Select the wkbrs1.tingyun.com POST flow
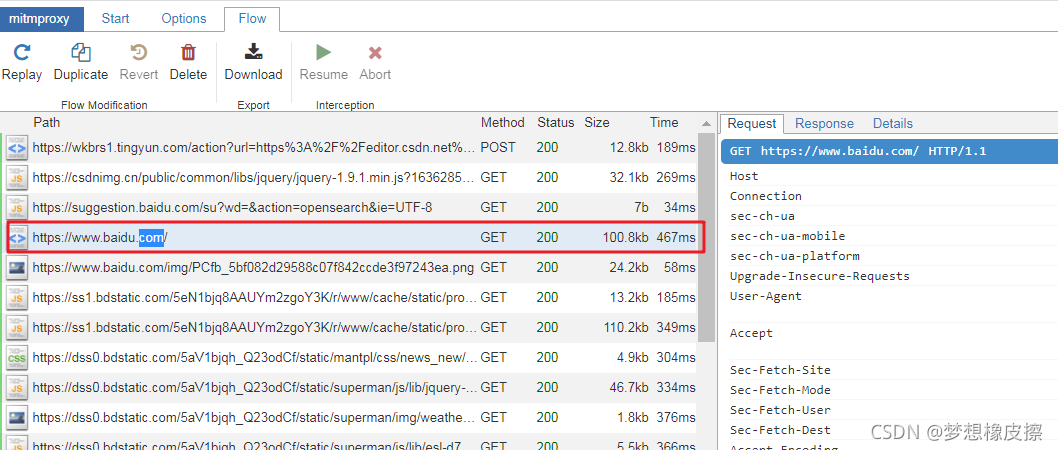1058x450 pixels. 351,148
